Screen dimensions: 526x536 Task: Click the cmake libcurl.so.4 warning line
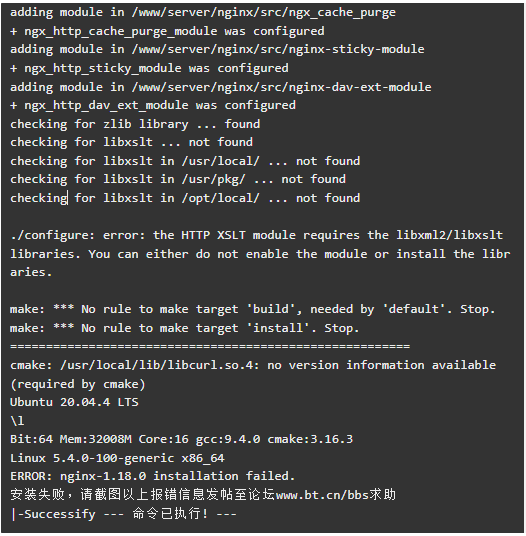coord(253,374)
